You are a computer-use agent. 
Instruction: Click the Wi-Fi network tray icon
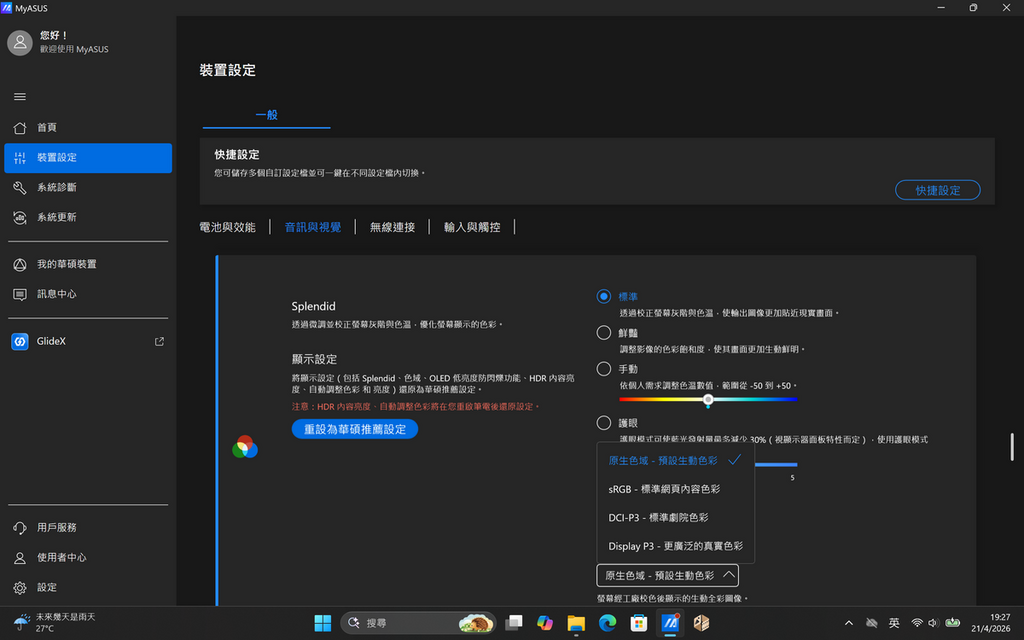(917, 623)
